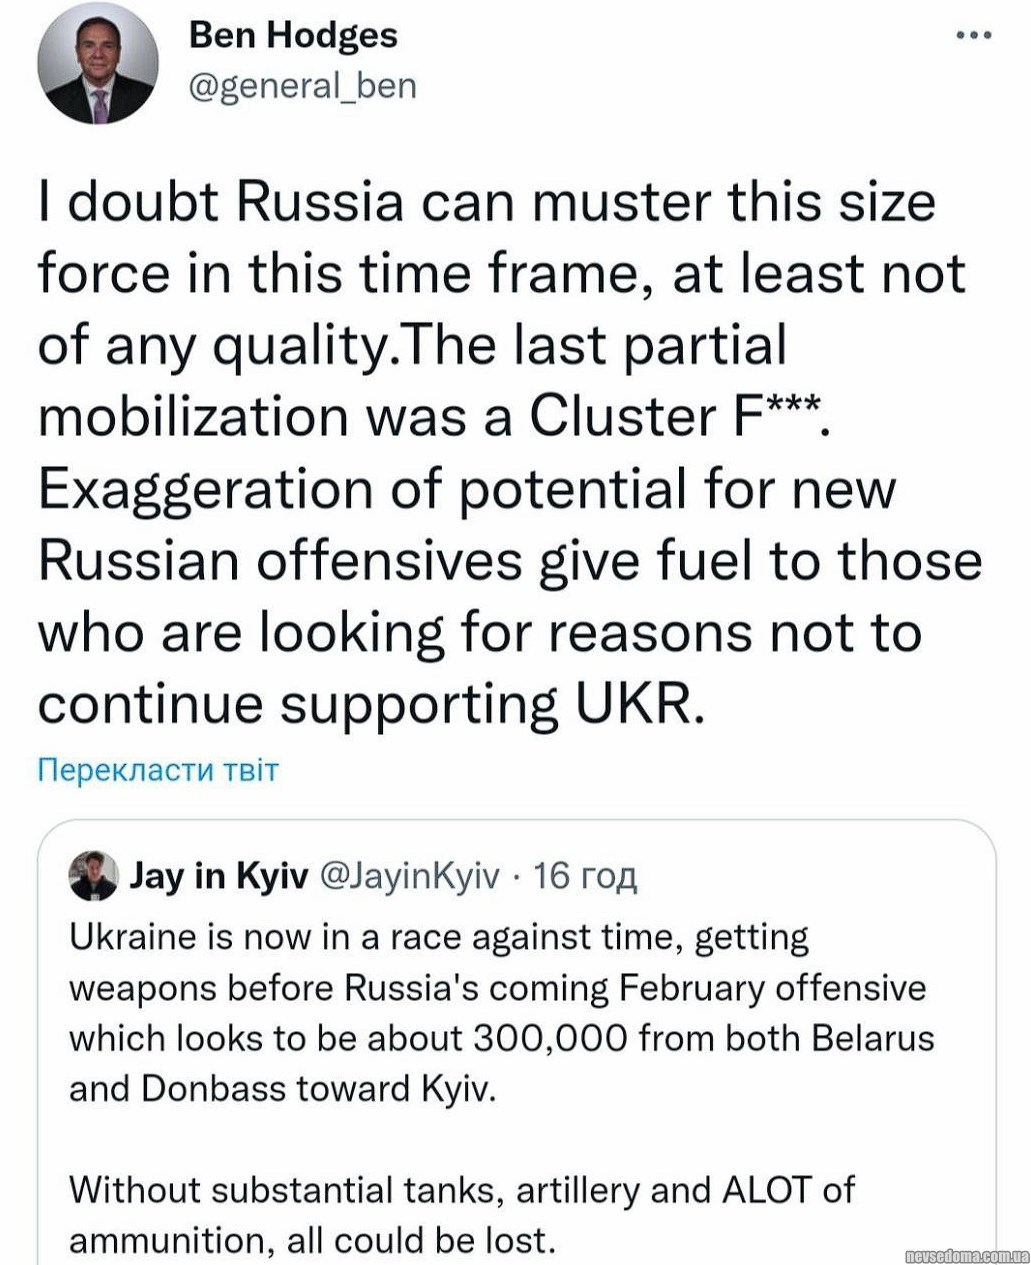Viewport: 1031px width, 1265px height.
Task: Click the 'I doubt Russia can muster' line
Action: [x=486, y=202]
